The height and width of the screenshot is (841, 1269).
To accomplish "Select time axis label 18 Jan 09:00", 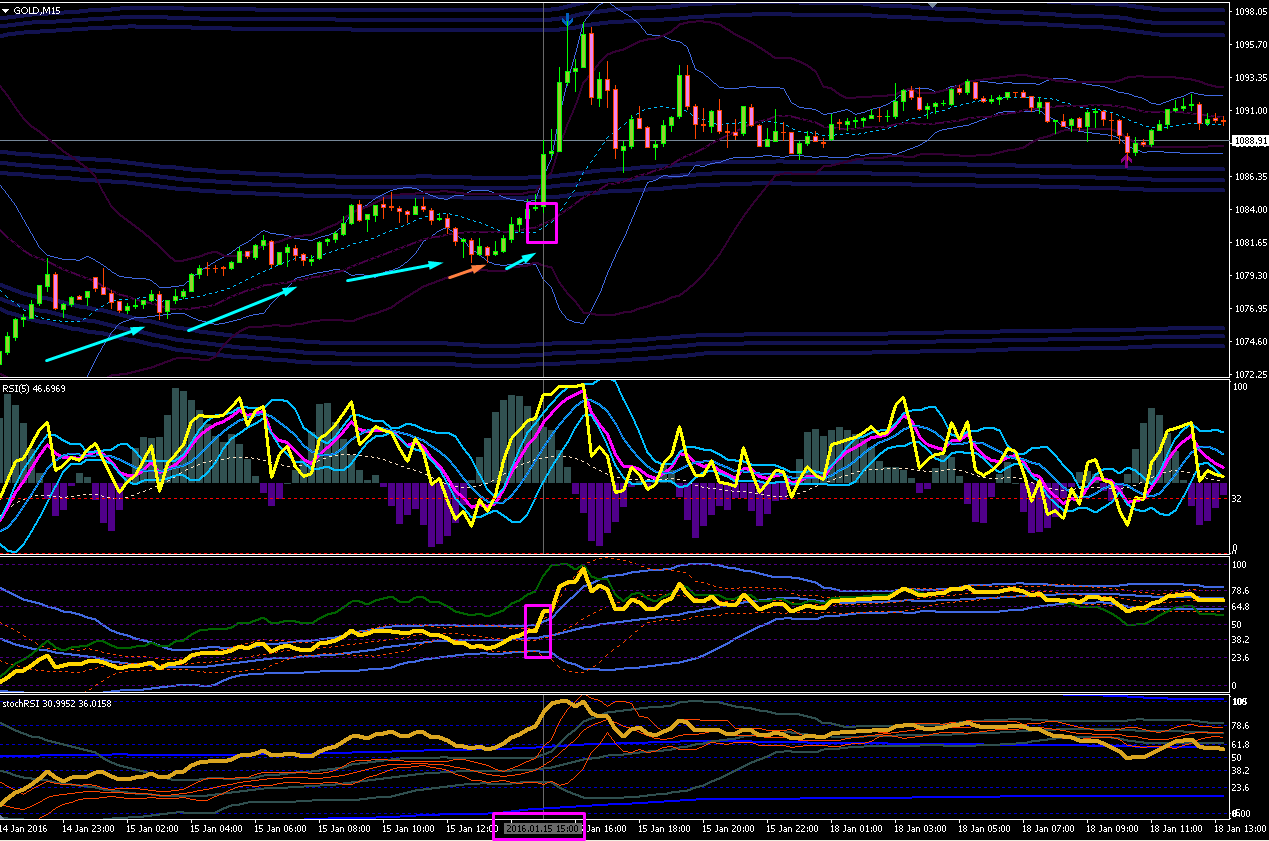I will pos(1112,829).
